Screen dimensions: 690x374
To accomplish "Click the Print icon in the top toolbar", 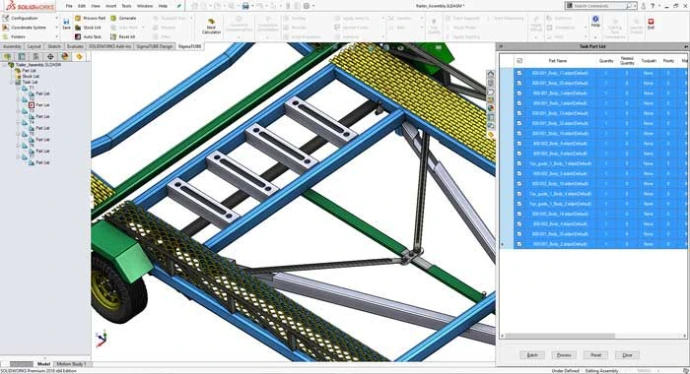I will 246,6.
